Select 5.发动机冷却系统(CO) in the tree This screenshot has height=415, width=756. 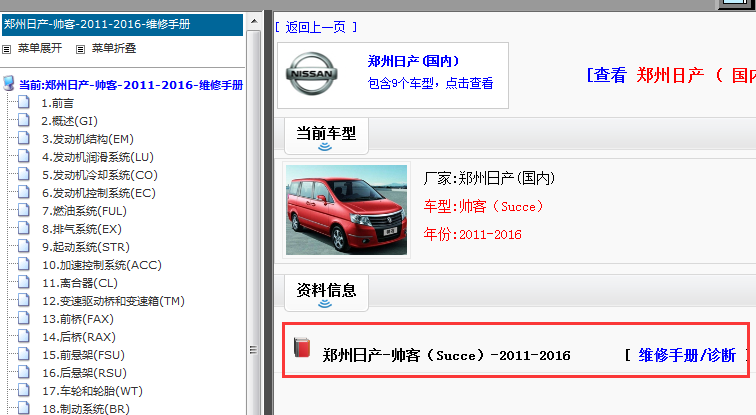99,175
